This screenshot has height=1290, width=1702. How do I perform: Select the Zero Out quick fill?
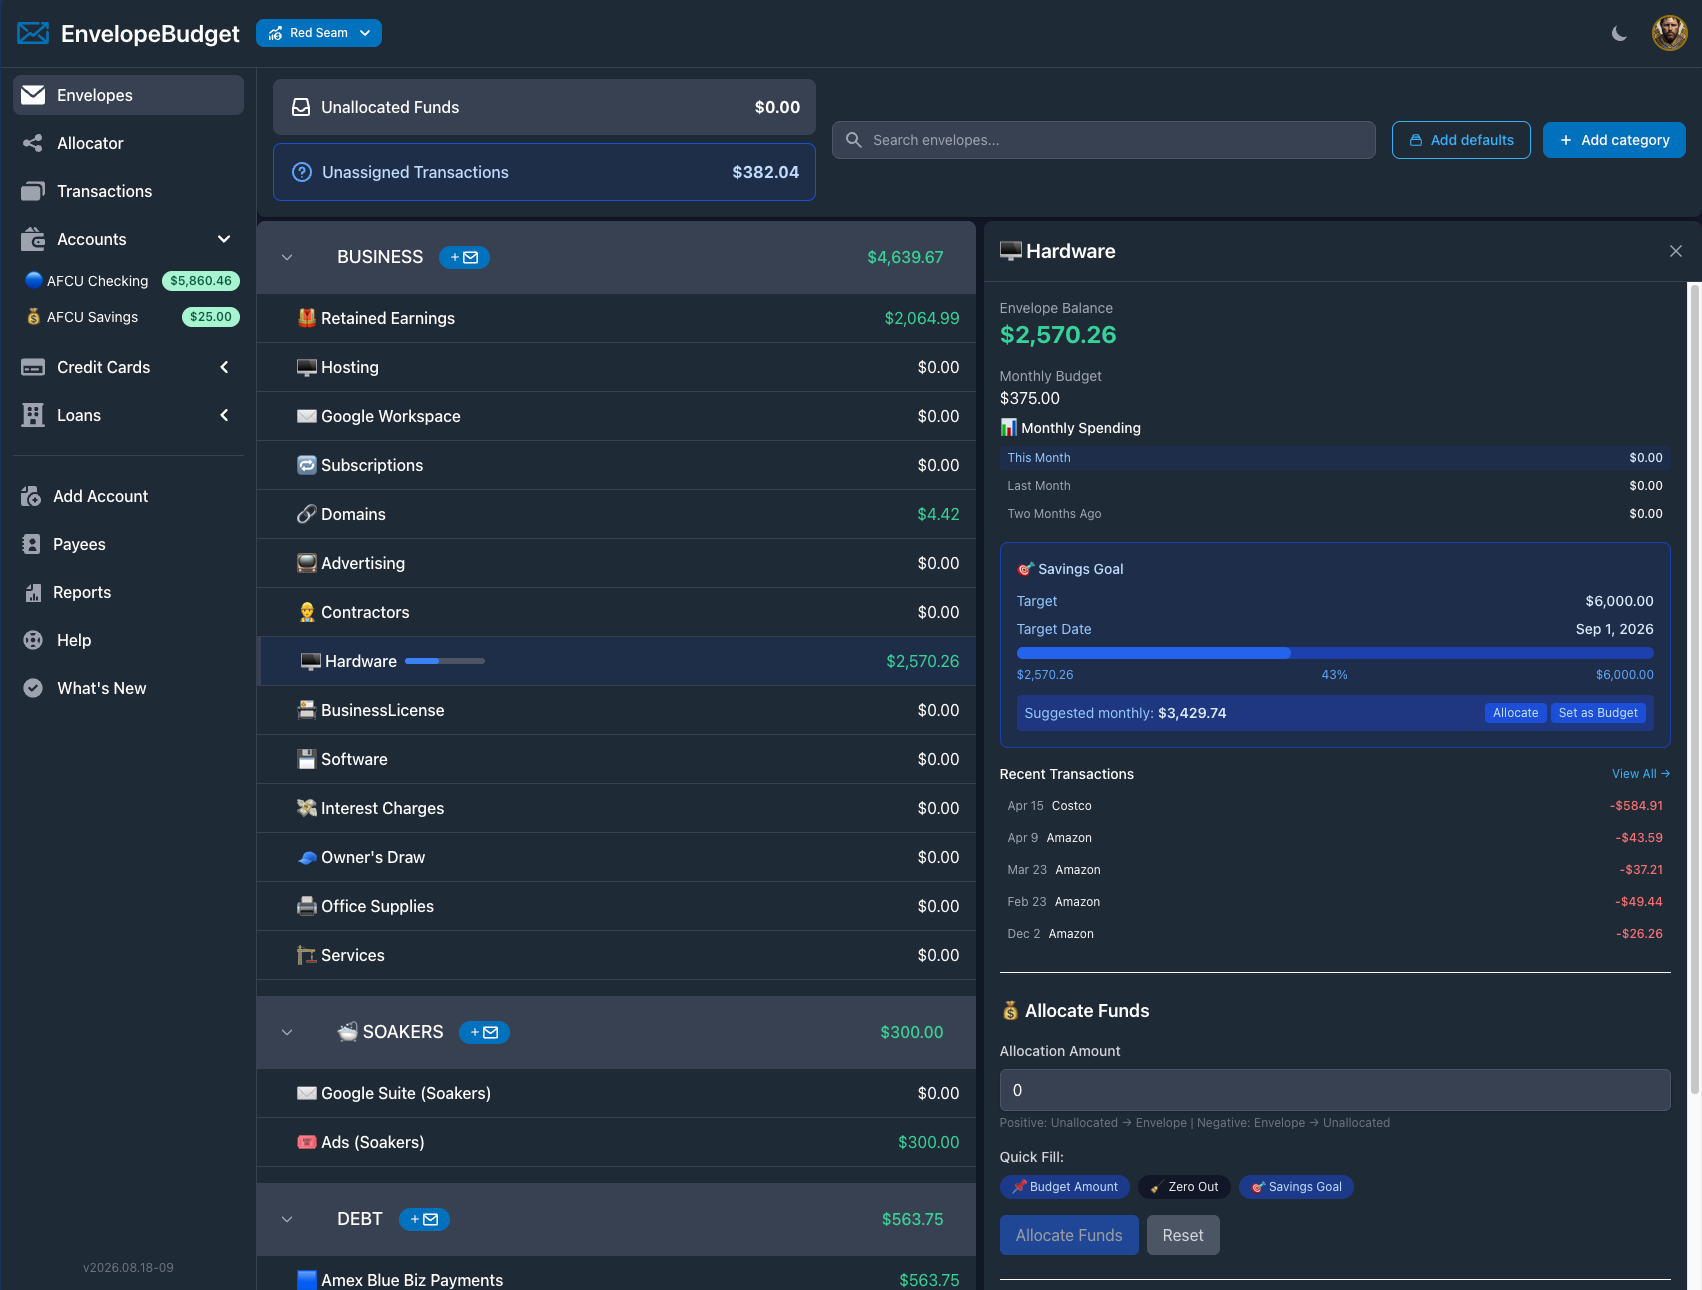[1184, 1187]
